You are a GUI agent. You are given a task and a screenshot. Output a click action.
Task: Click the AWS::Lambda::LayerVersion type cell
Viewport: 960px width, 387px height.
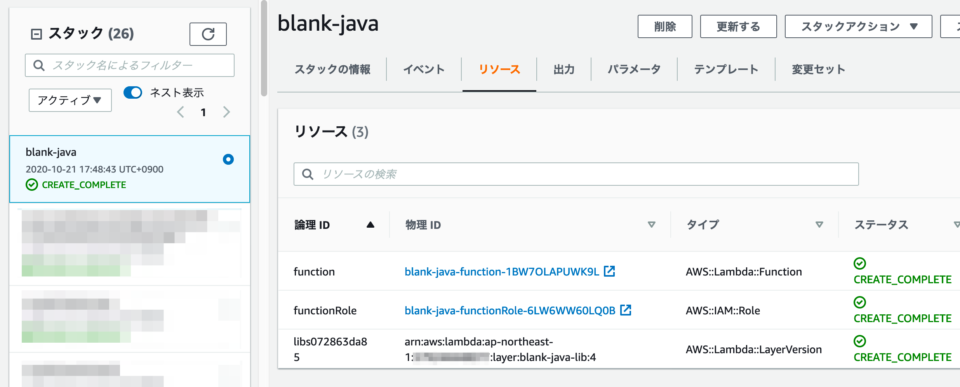click(x=754, y=349)
